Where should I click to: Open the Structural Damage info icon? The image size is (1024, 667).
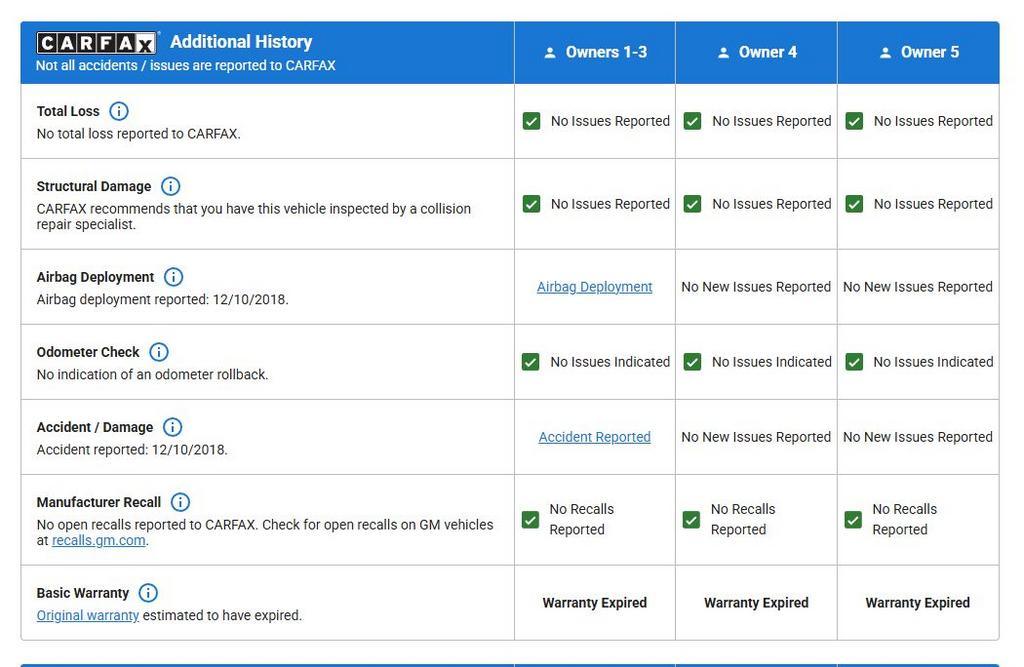pyautogui.click(x=170, y=186)
